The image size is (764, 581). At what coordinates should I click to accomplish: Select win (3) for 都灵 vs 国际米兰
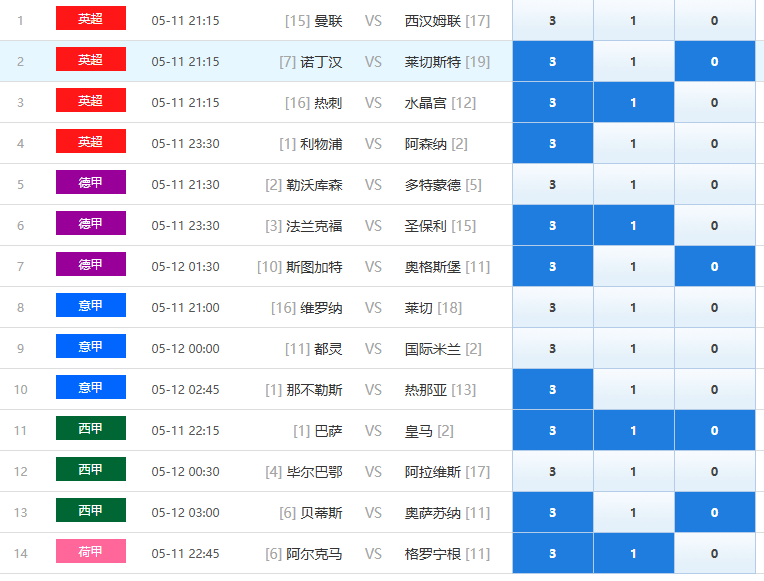click(x=553, y=348)
